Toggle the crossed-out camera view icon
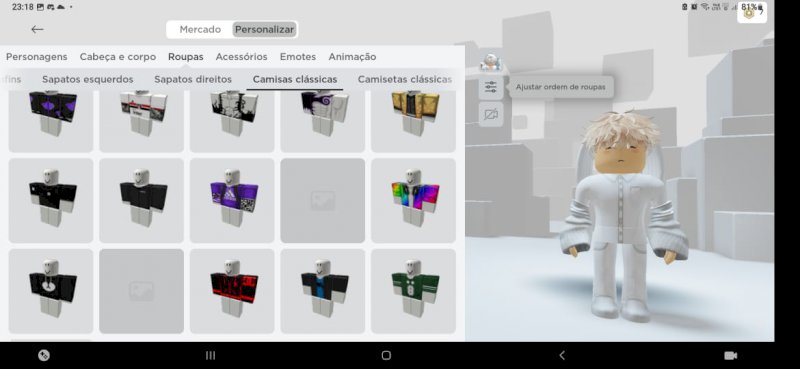 pos(491,114)
